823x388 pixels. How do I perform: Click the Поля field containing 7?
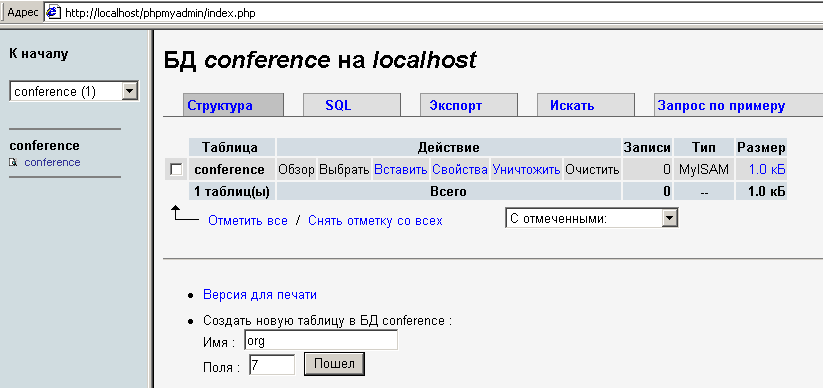point(272,364)
